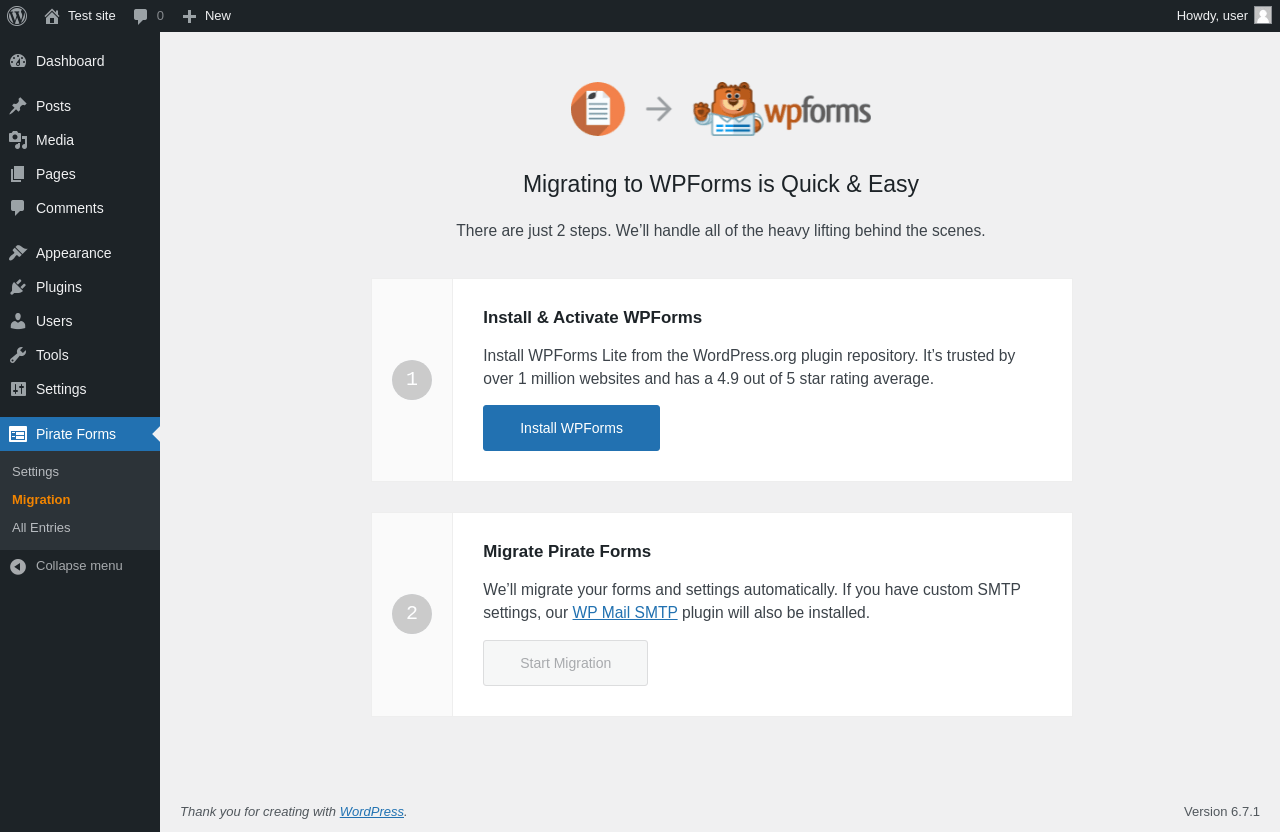The width and height of the screenshot is (1280, 832).
Task: Follow the WP Mail SMTP link
Action: 625,612
